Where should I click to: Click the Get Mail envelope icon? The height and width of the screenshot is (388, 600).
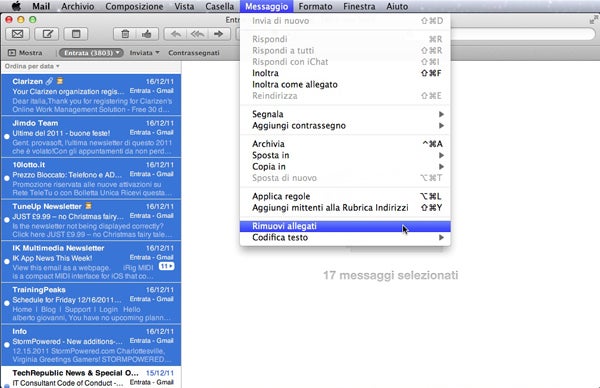[x=18, y=34]
